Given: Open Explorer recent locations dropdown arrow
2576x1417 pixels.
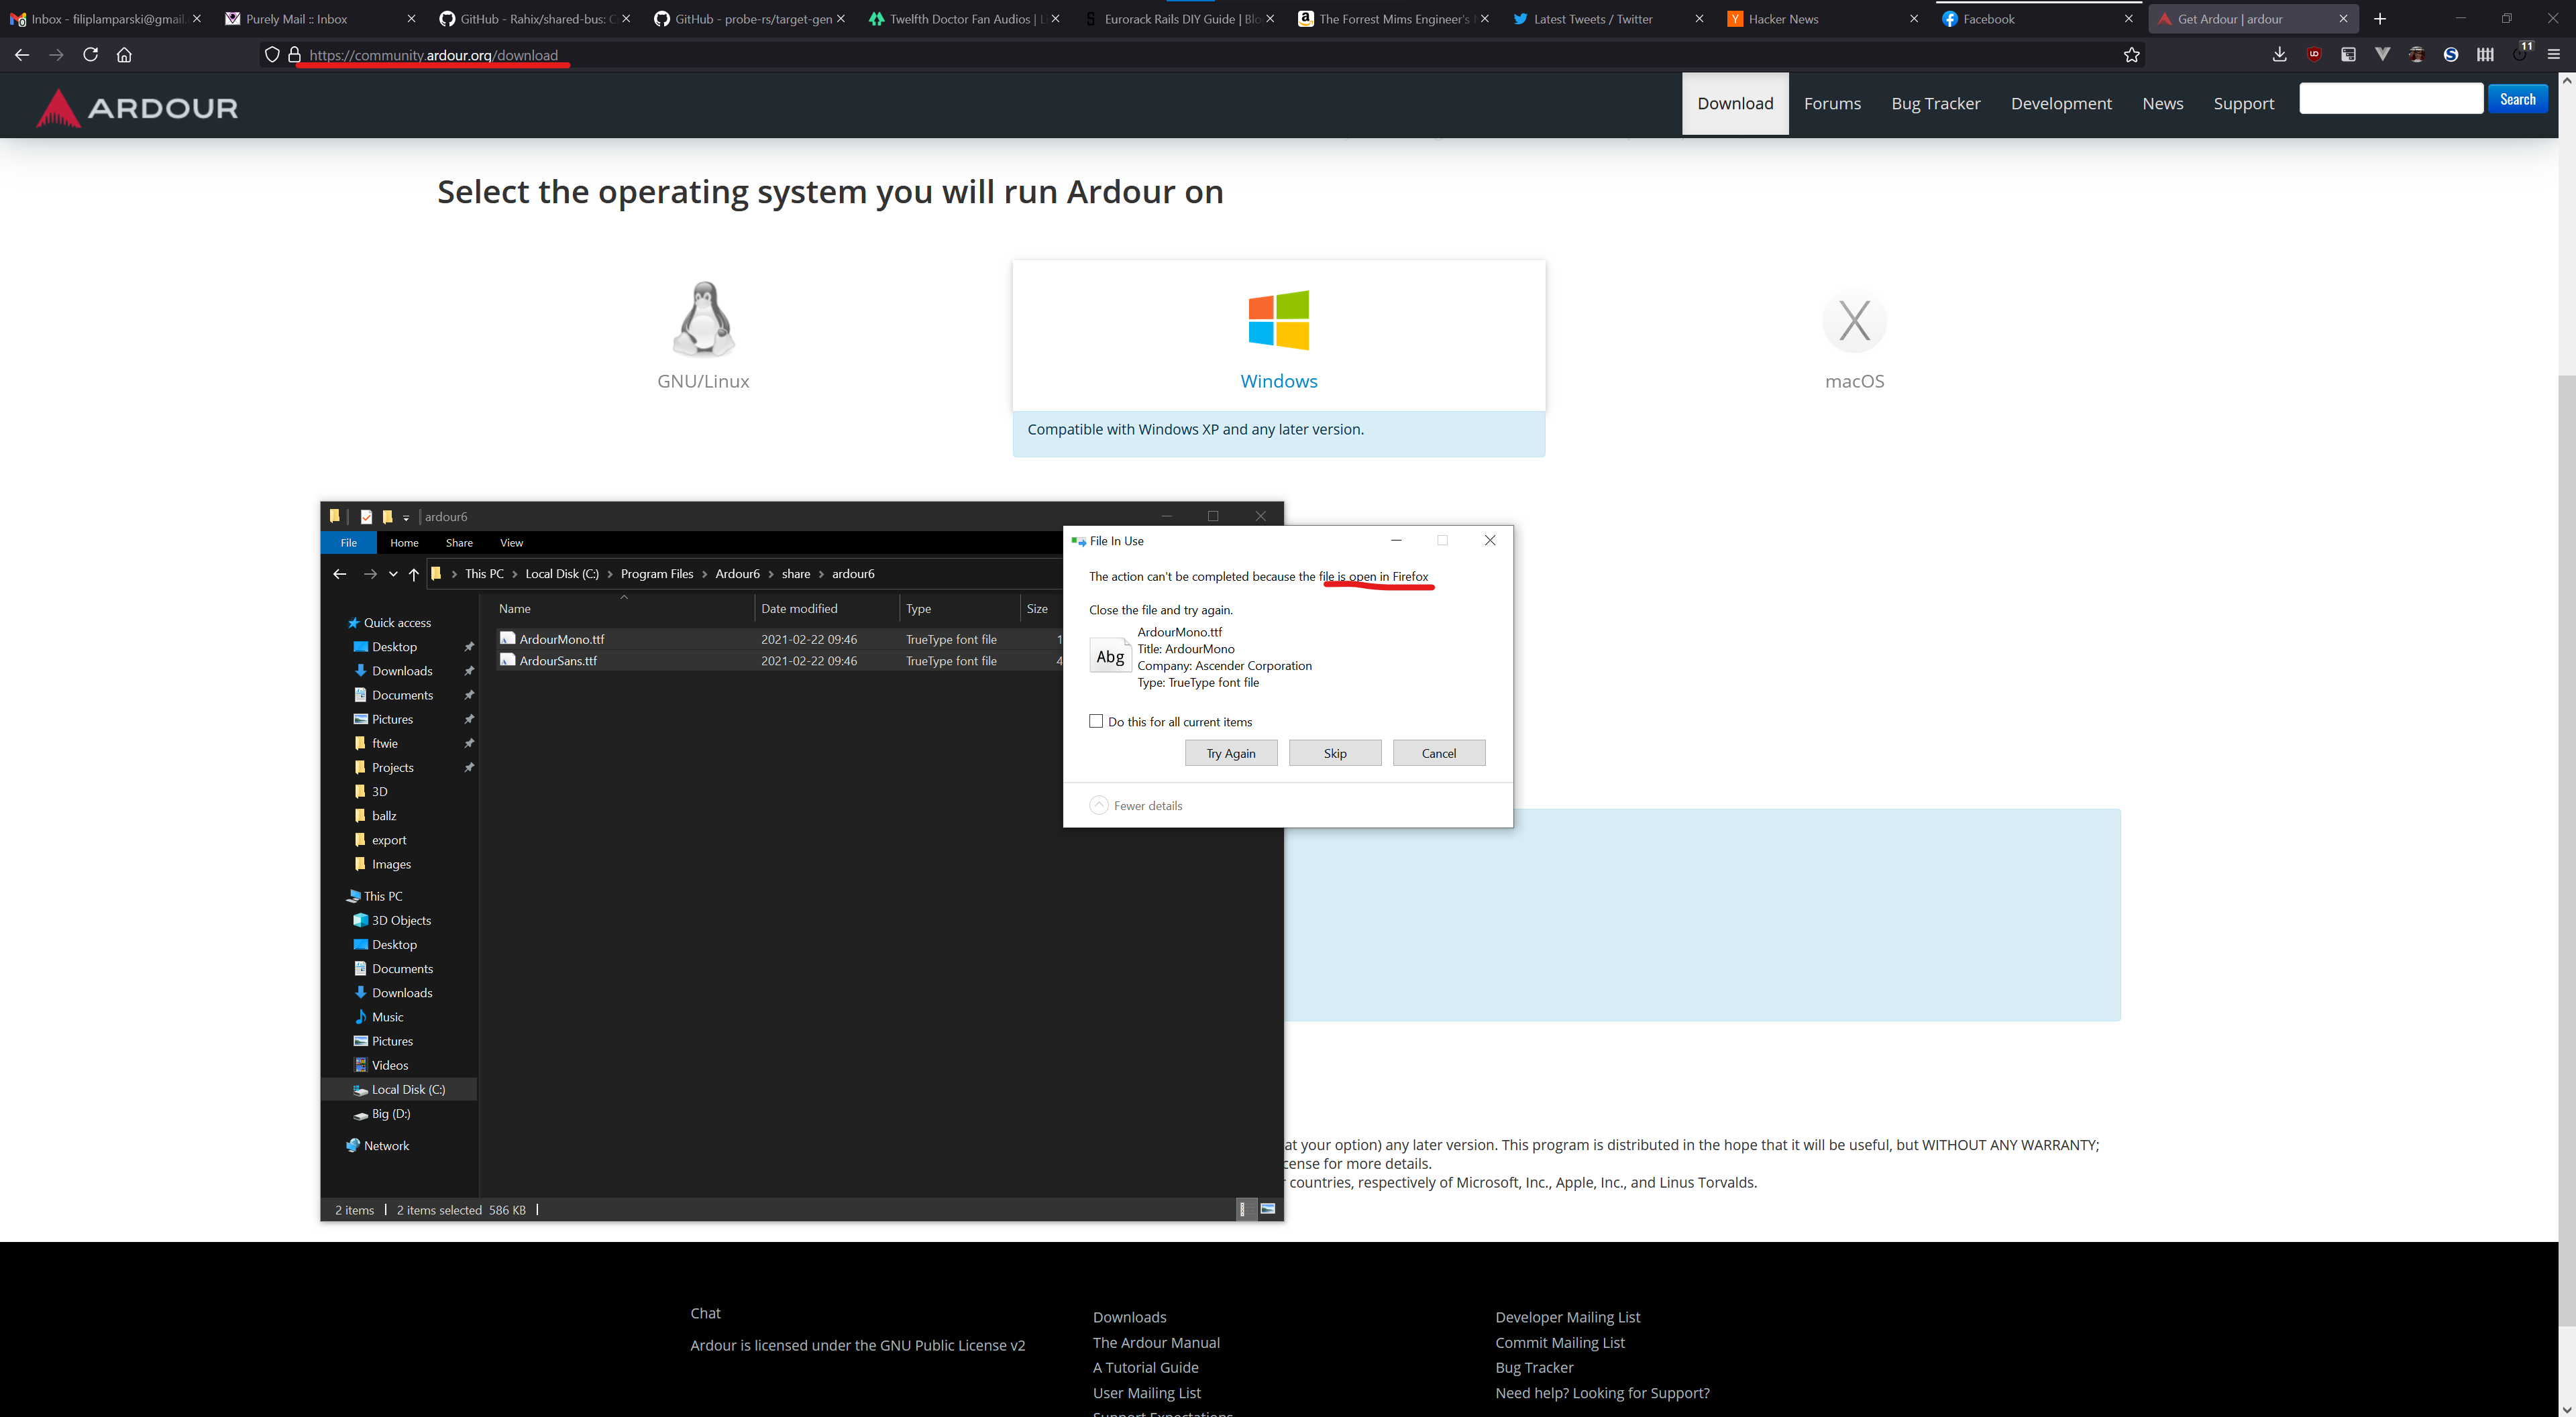Looking at the screenshot, I should pyautogui.click(x=393, y=574).
